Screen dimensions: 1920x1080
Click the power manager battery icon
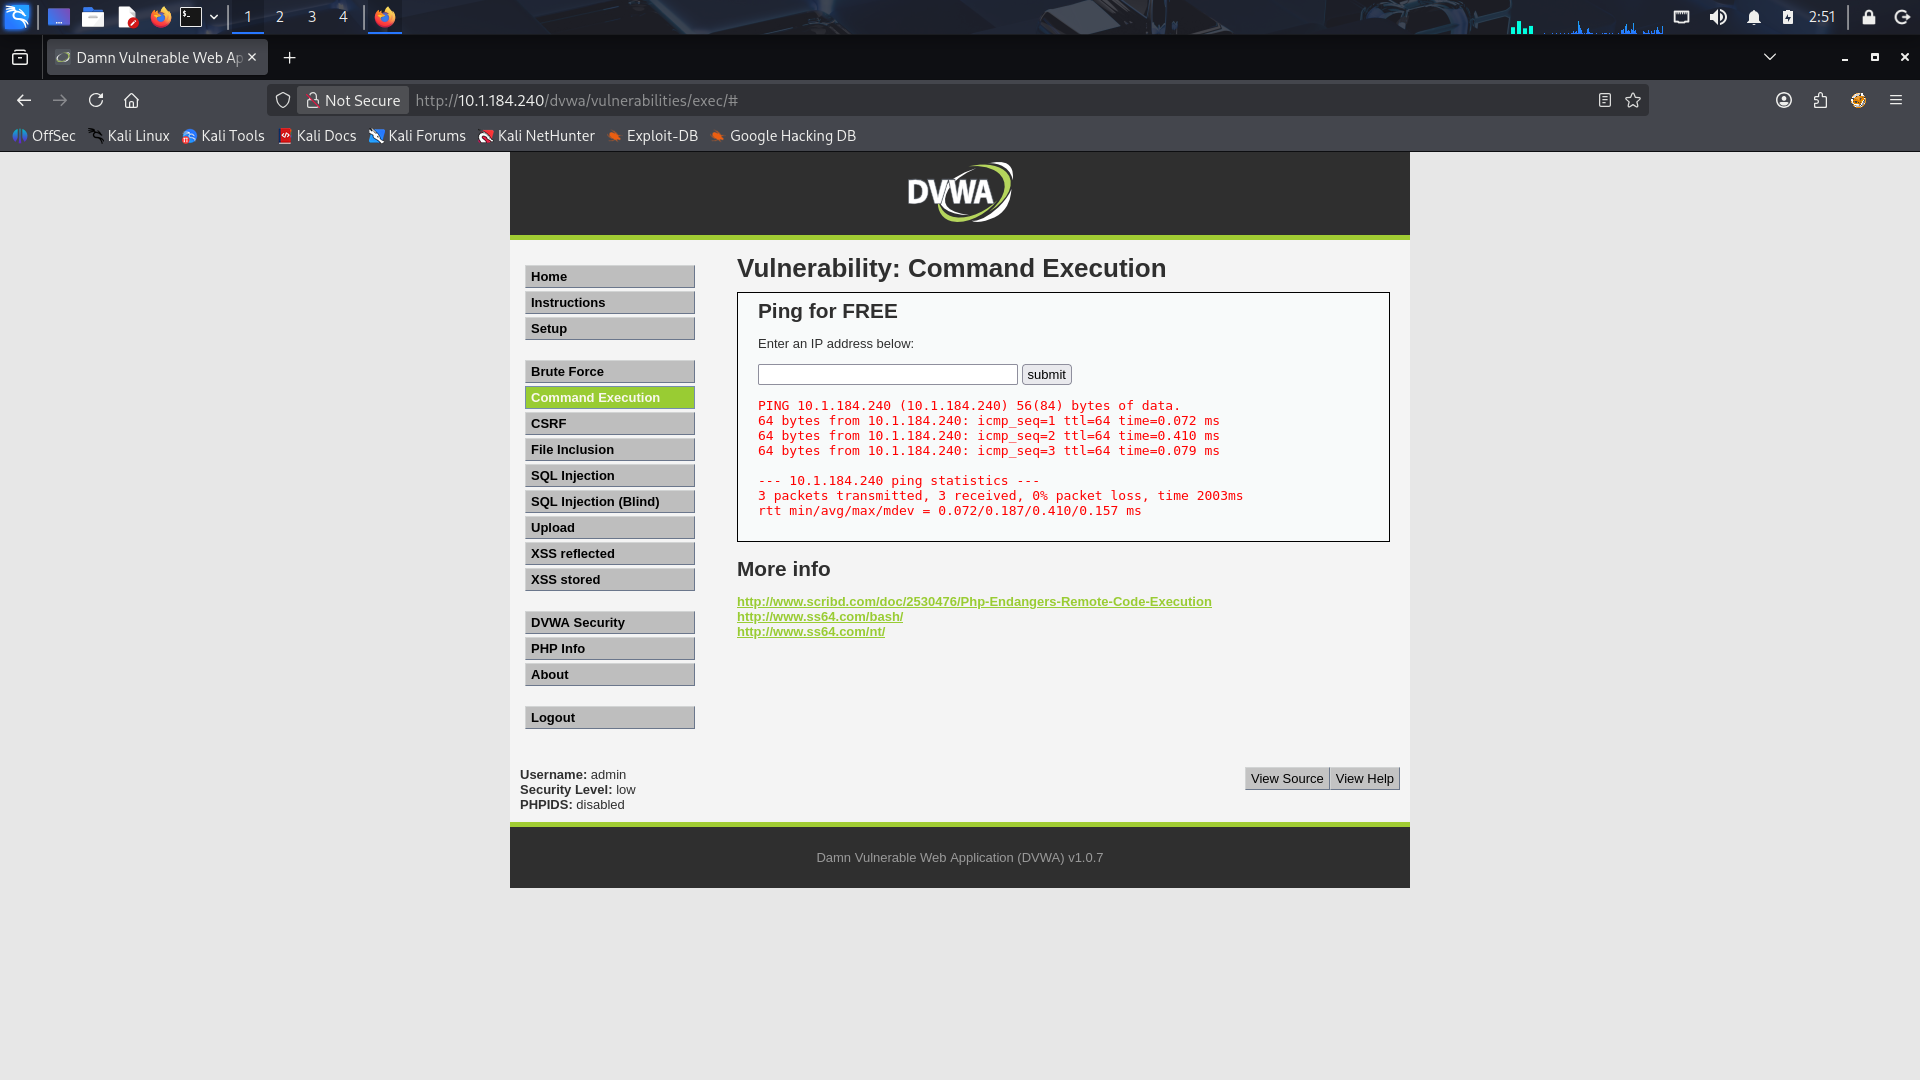(1788, 17)
